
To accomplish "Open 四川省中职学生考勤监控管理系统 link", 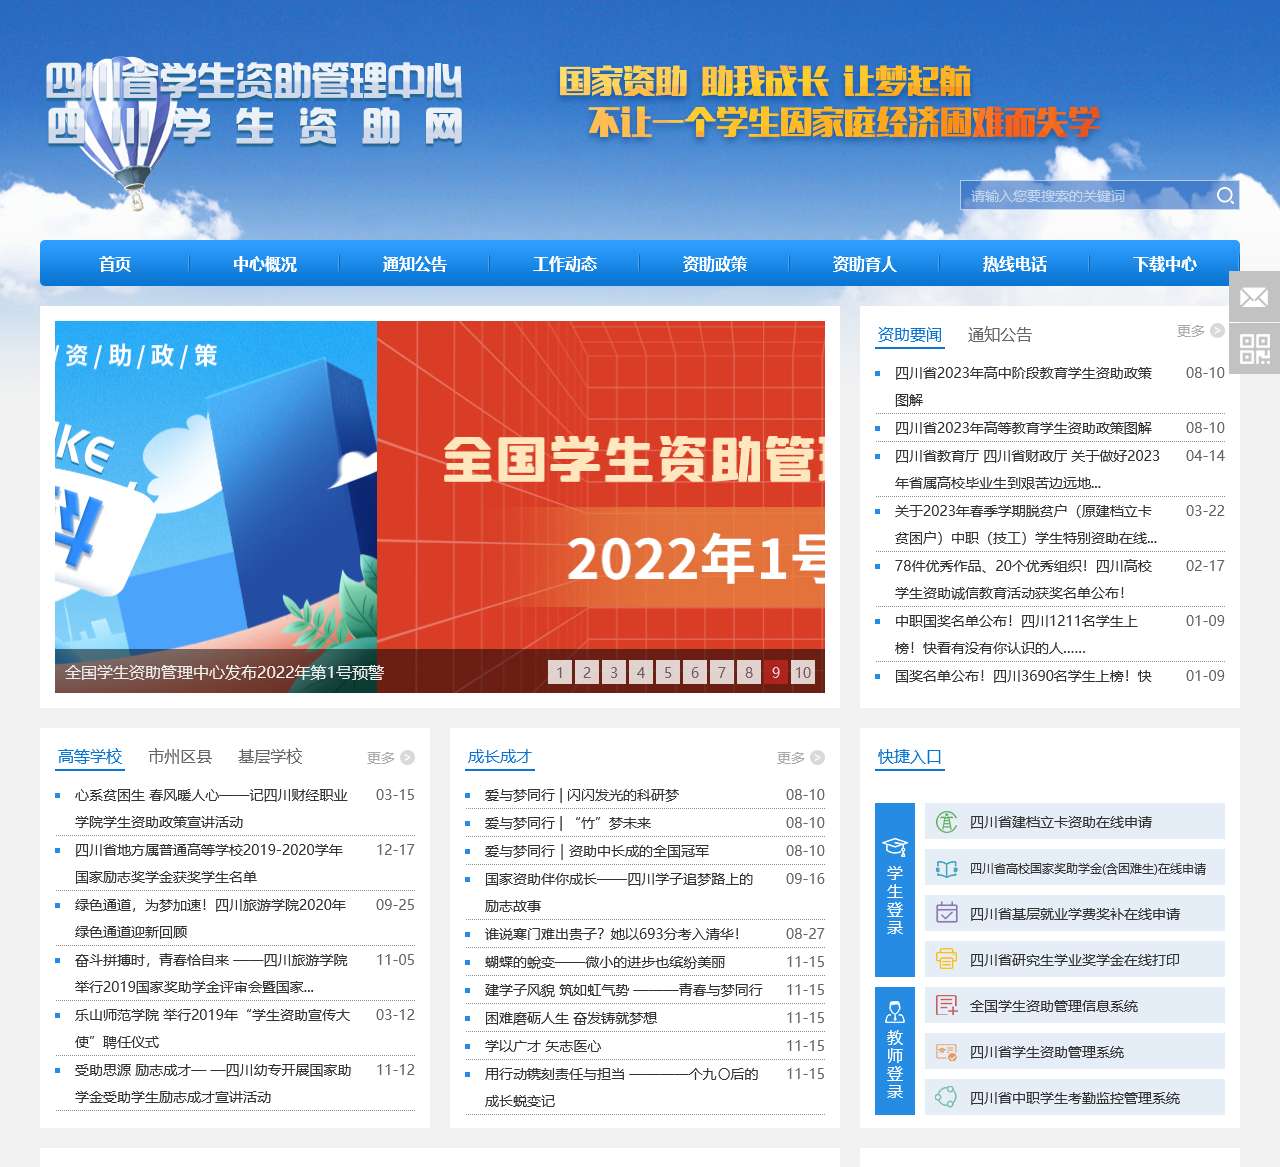I will pos(1075,1098).
